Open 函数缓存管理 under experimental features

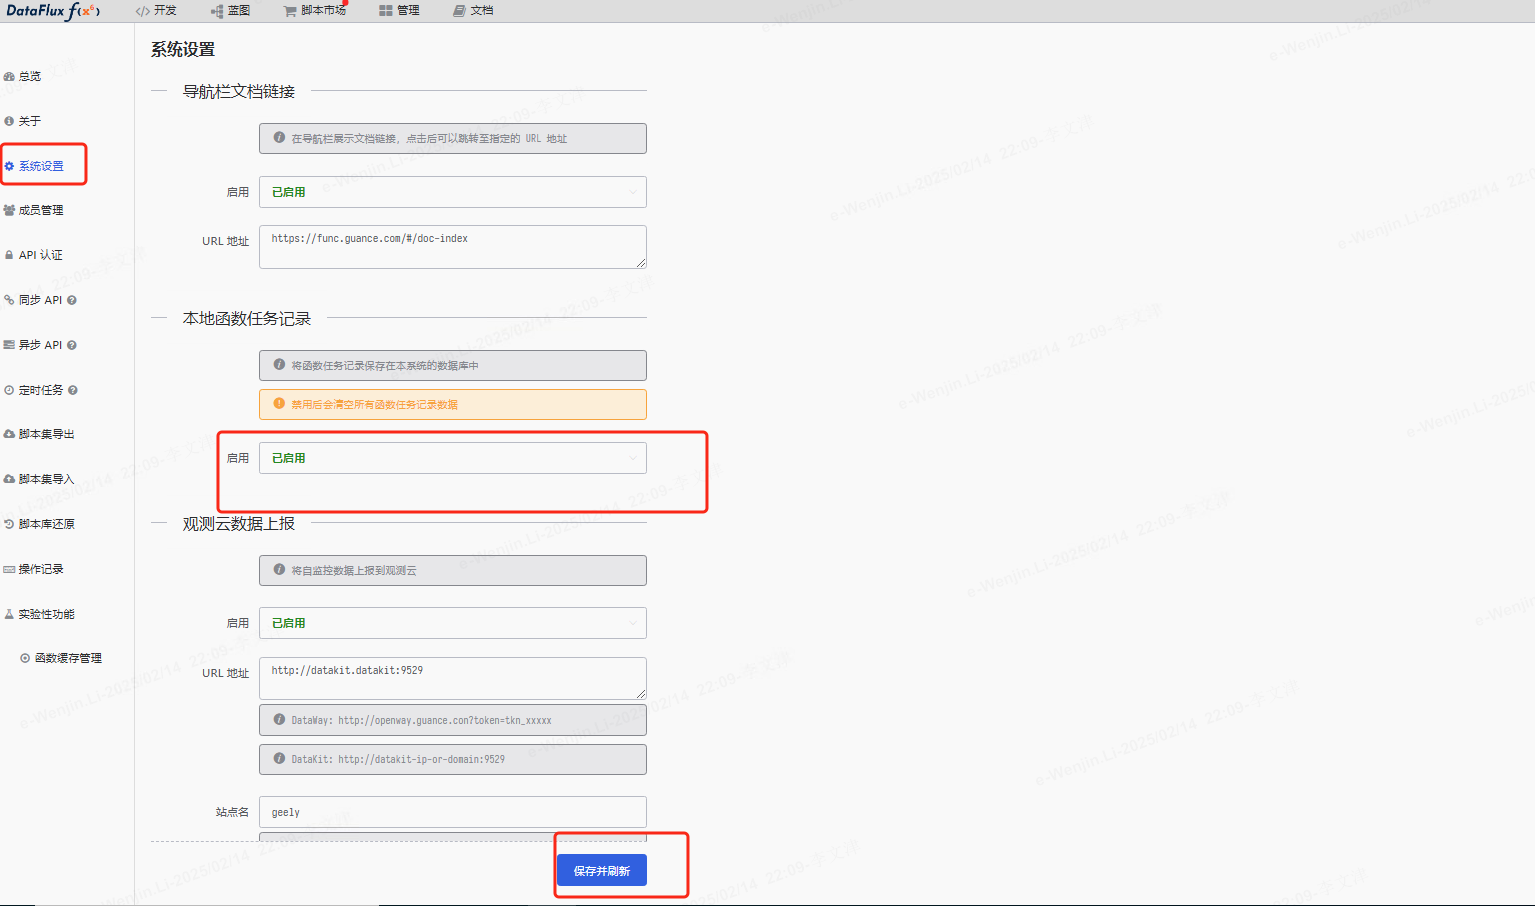(67, 658)
